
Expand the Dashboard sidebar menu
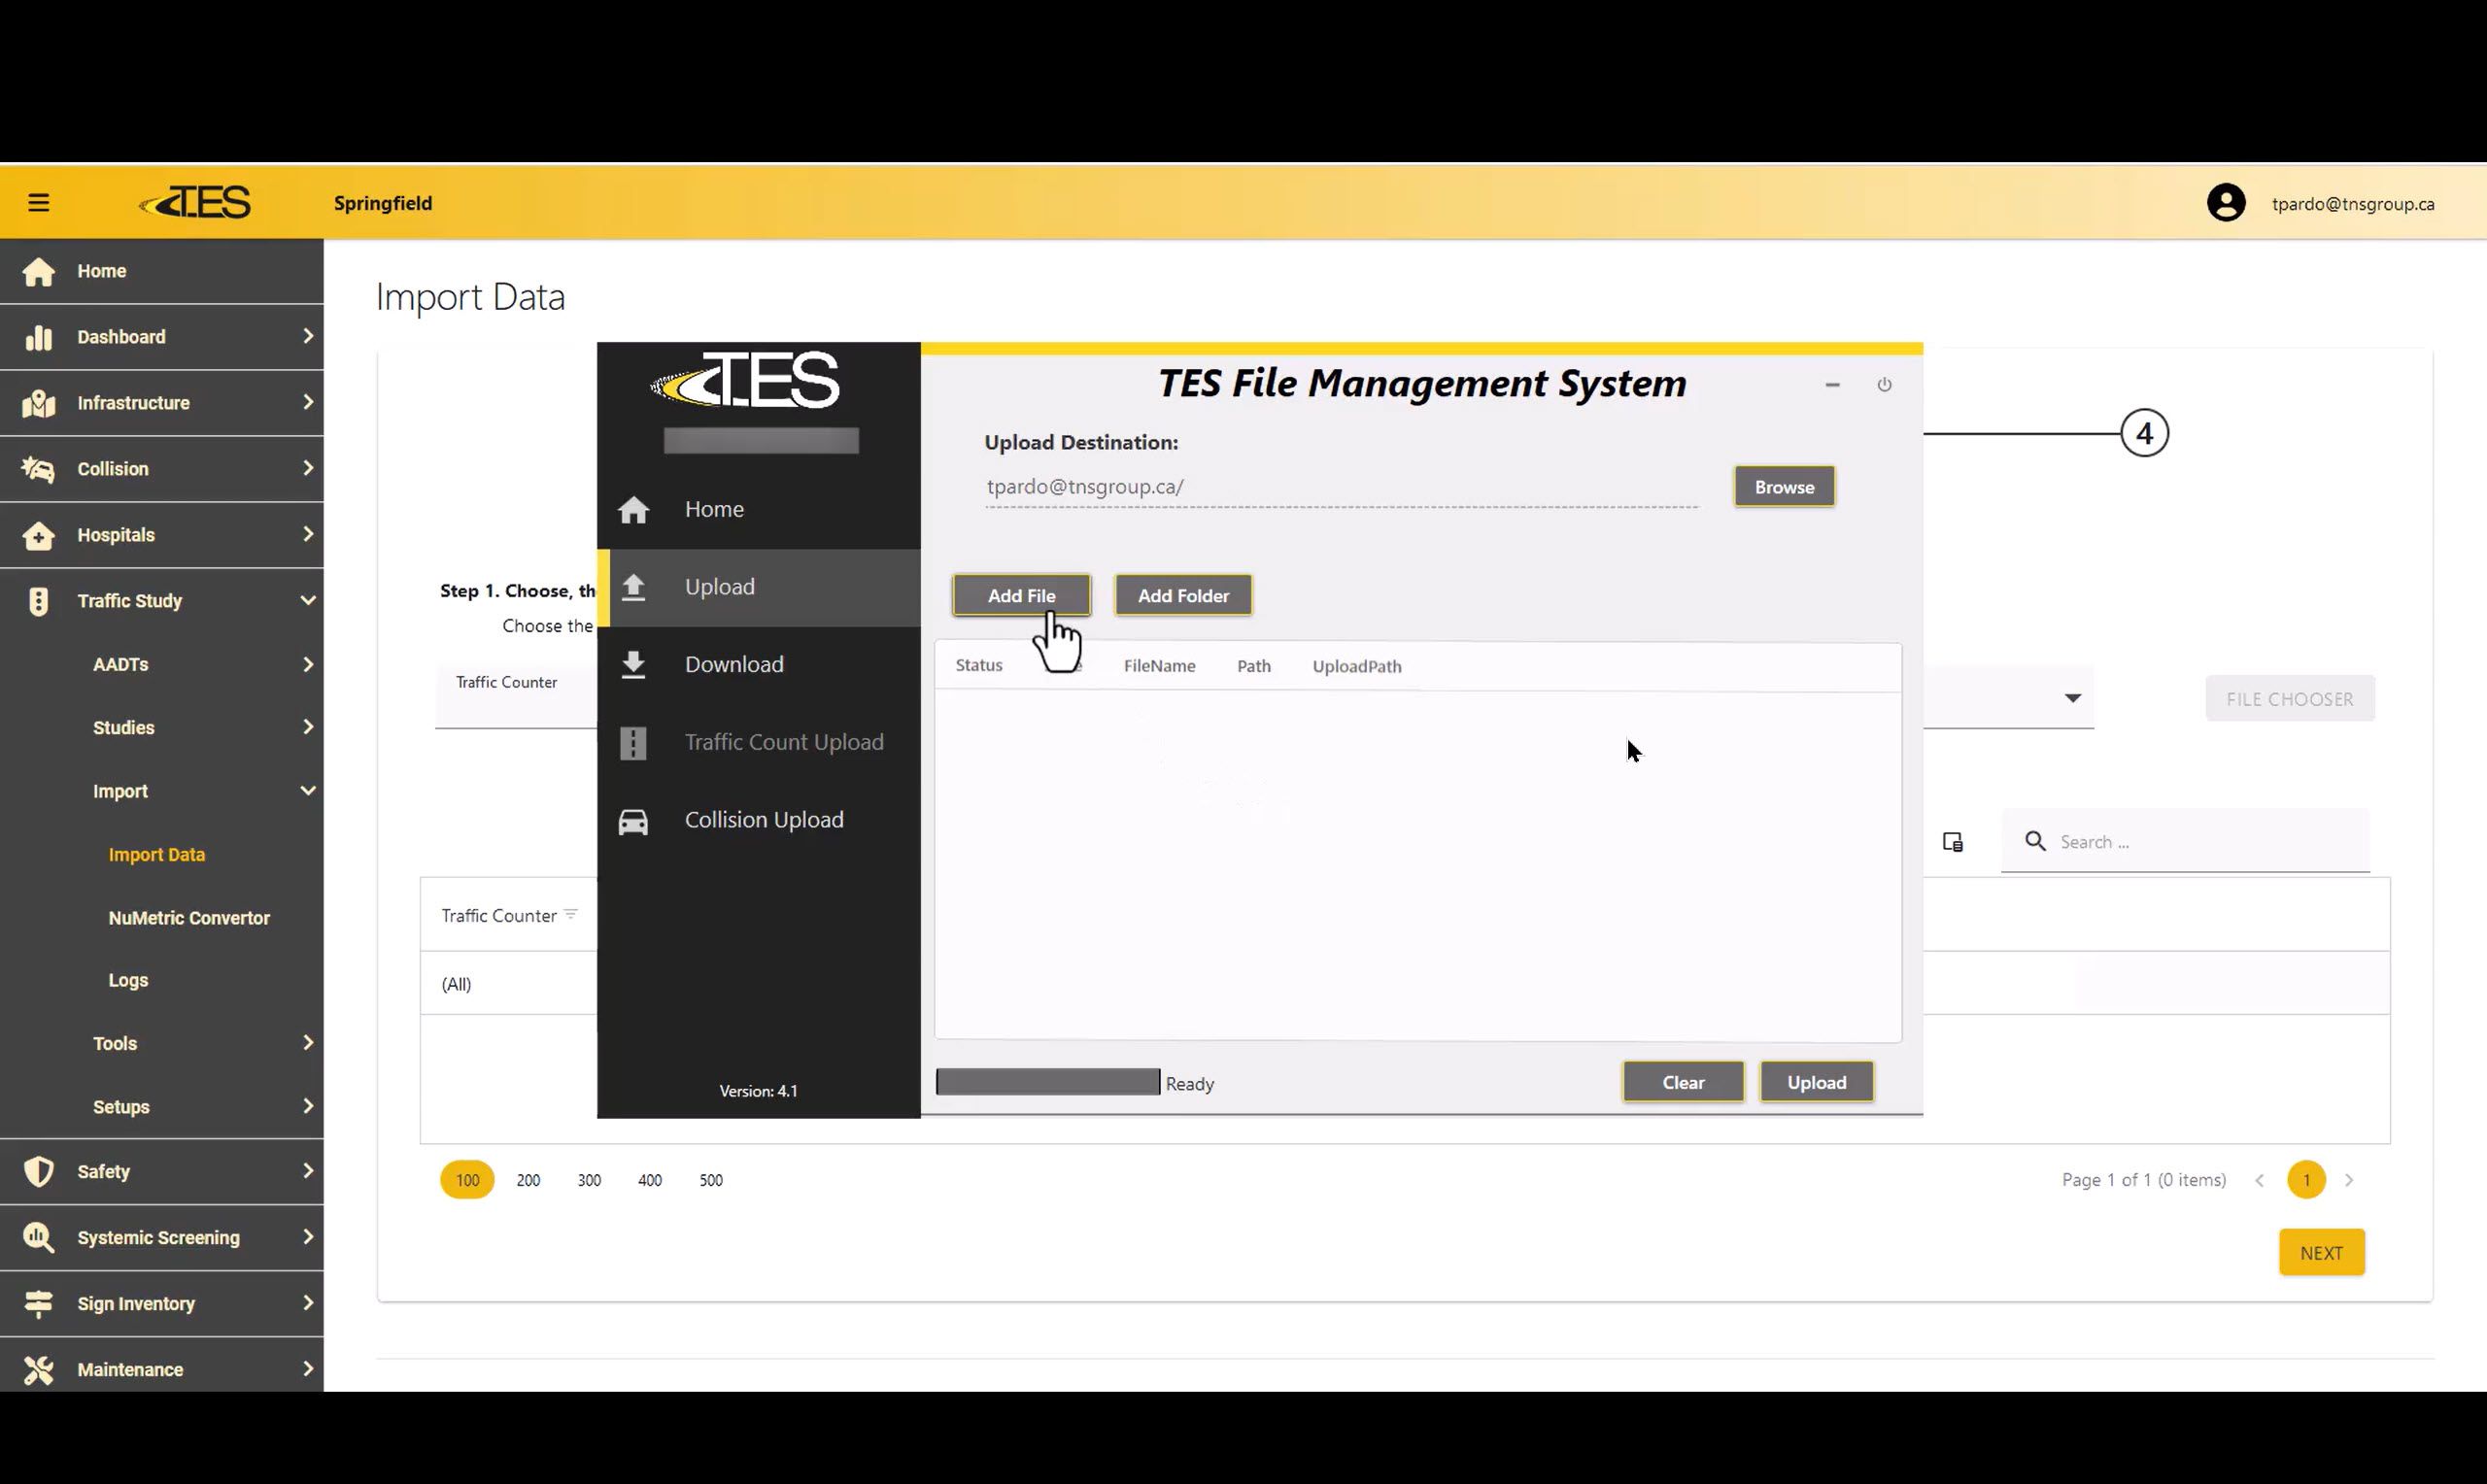(307, 337)
